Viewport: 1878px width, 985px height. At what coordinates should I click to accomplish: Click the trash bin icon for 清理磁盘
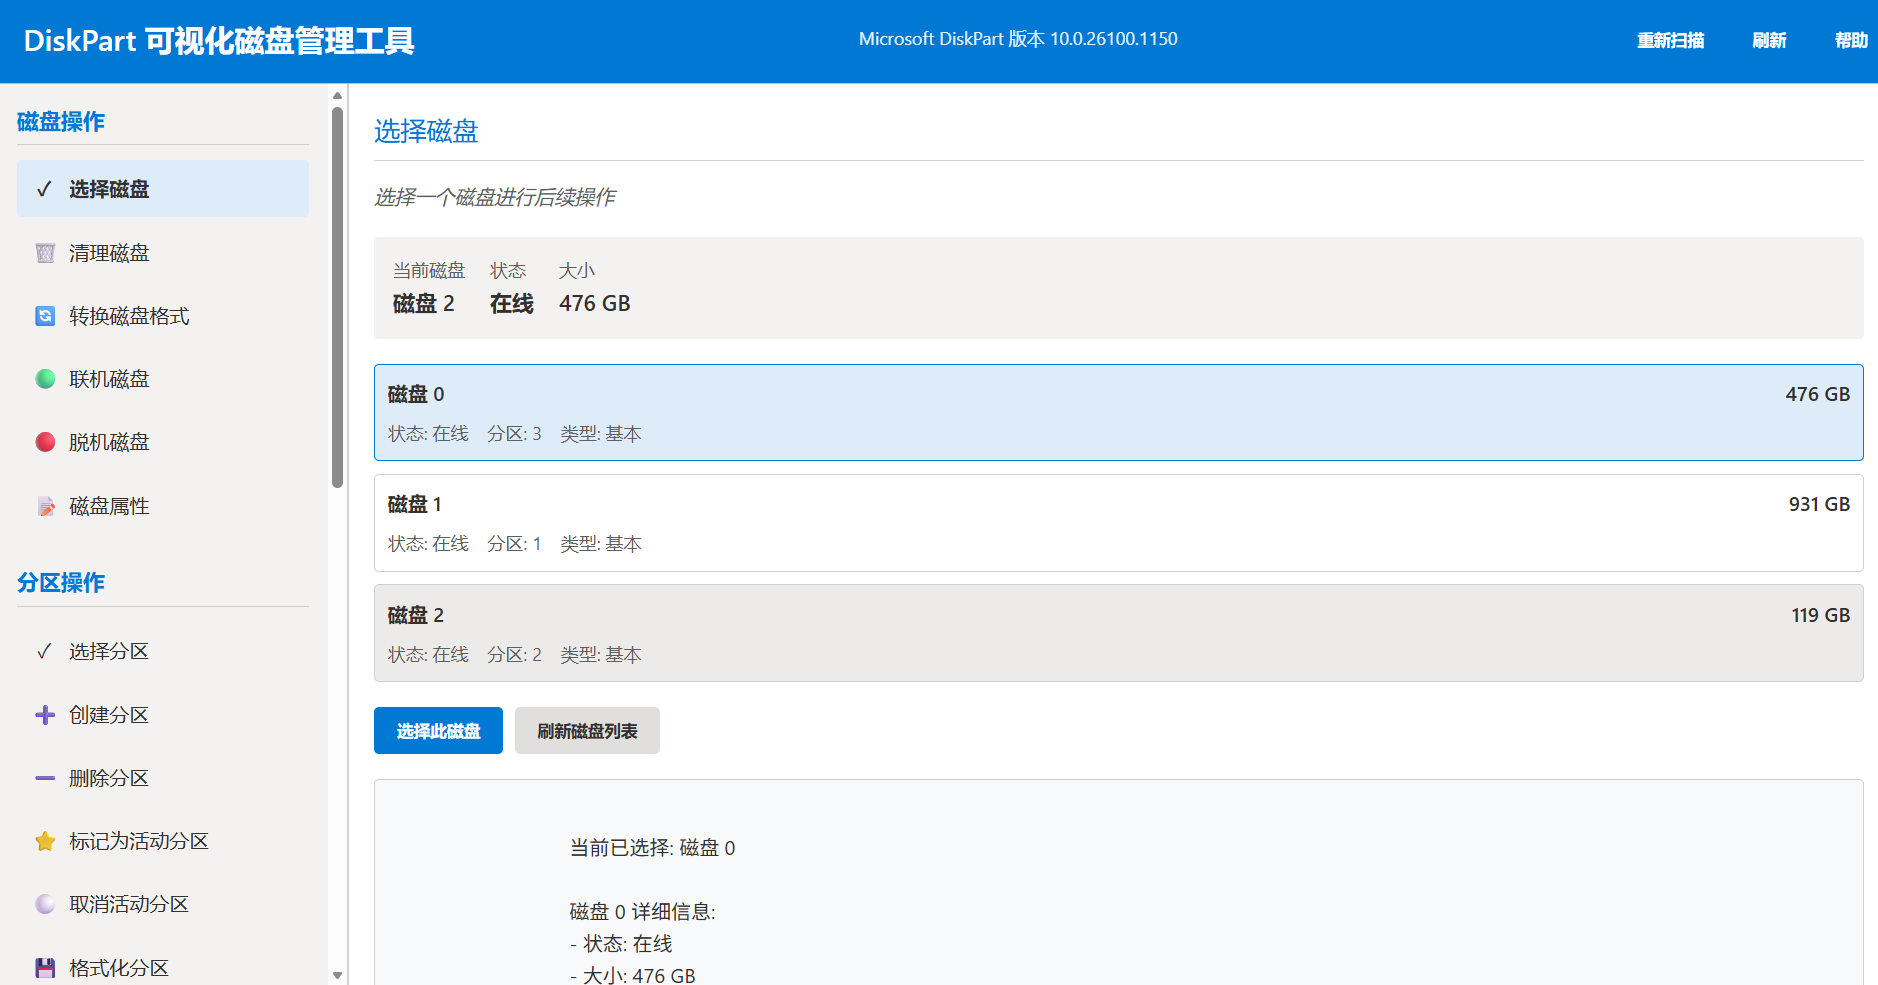[x=45, y=253]
